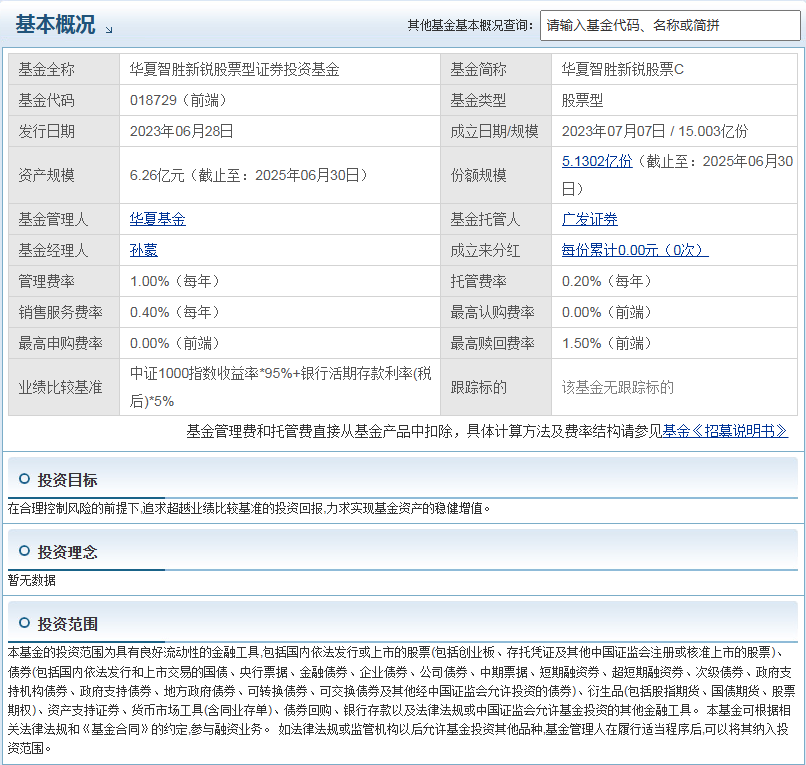Viewport: 806px width, 765px height.
Task: Focus the fund code search input field
Action: click(x=670, y=25)
